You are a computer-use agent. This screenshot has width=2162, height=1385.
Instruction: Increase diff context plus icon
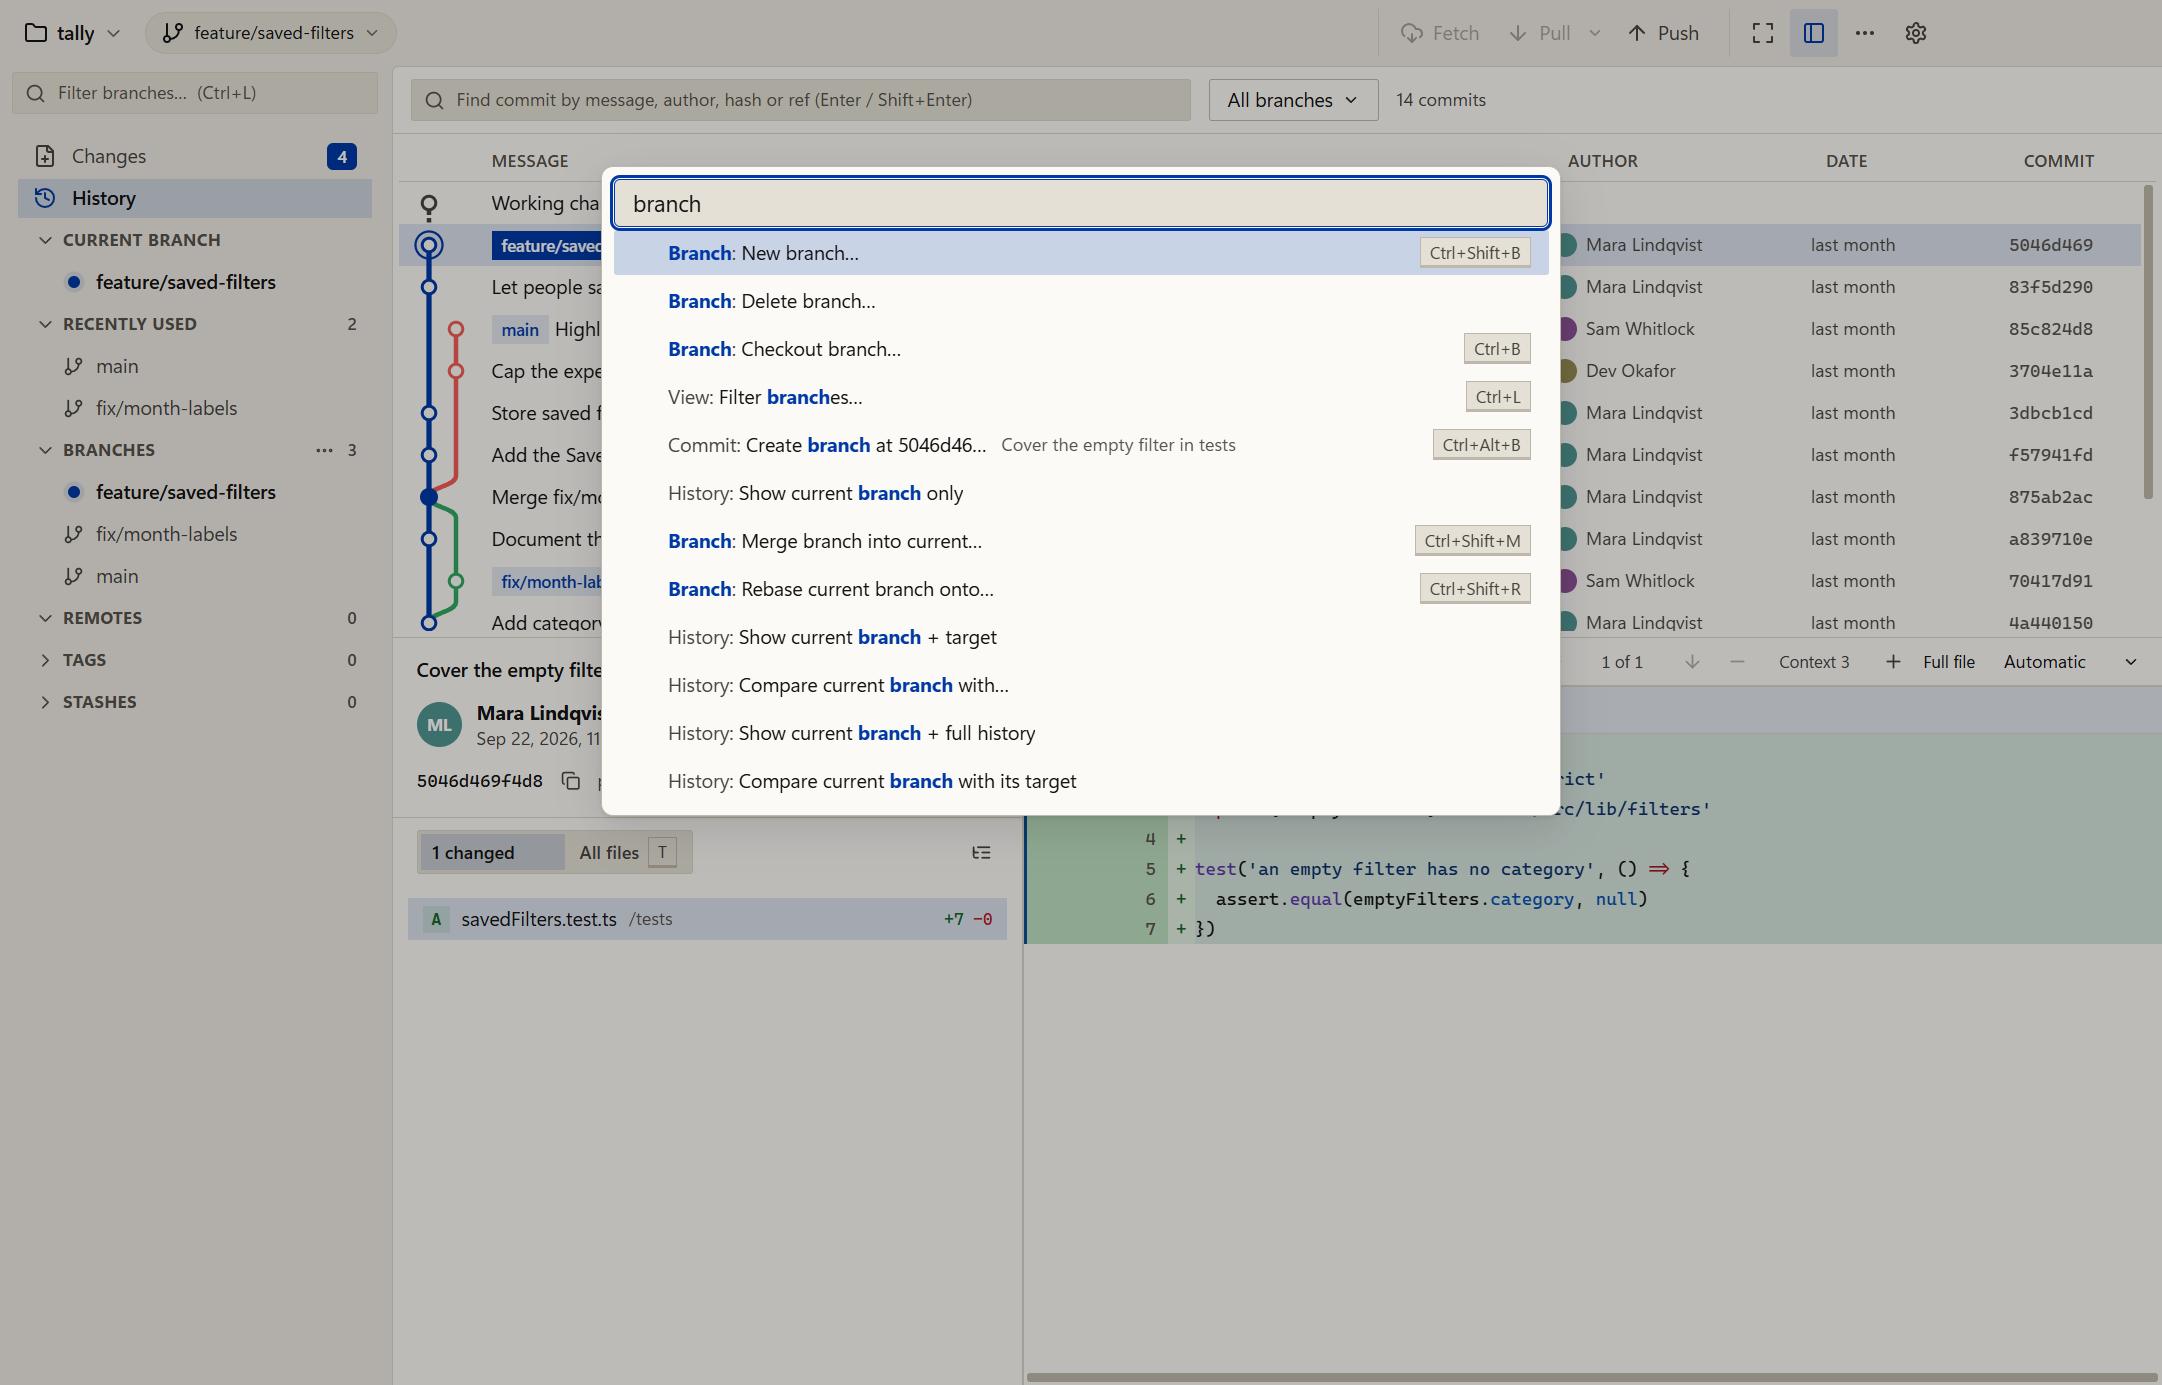(x=1893, y=662)
